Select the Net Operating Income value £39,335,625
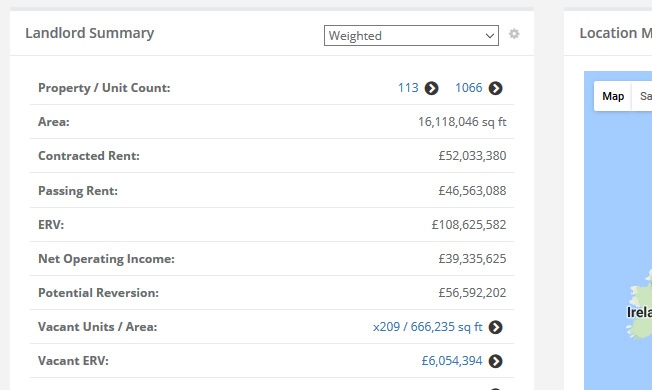652x390 pixels. point(472,259)
